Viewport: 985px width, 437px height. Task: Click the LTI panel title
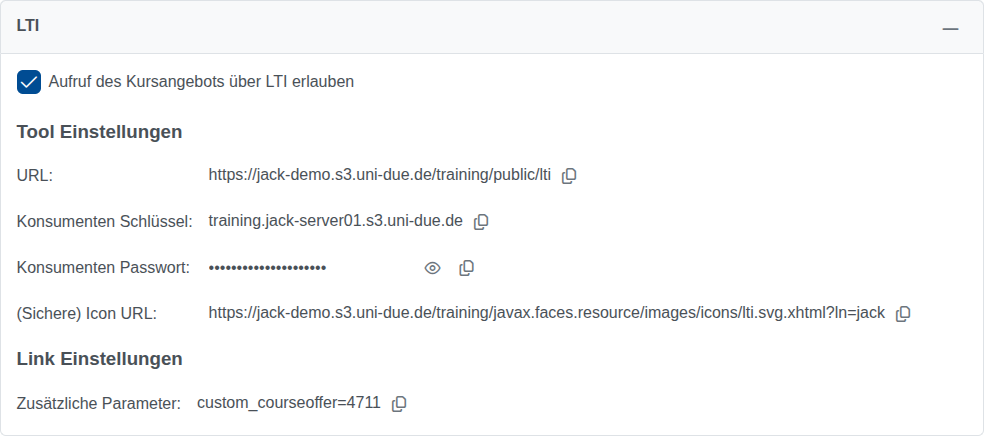[x=28, y=28]
